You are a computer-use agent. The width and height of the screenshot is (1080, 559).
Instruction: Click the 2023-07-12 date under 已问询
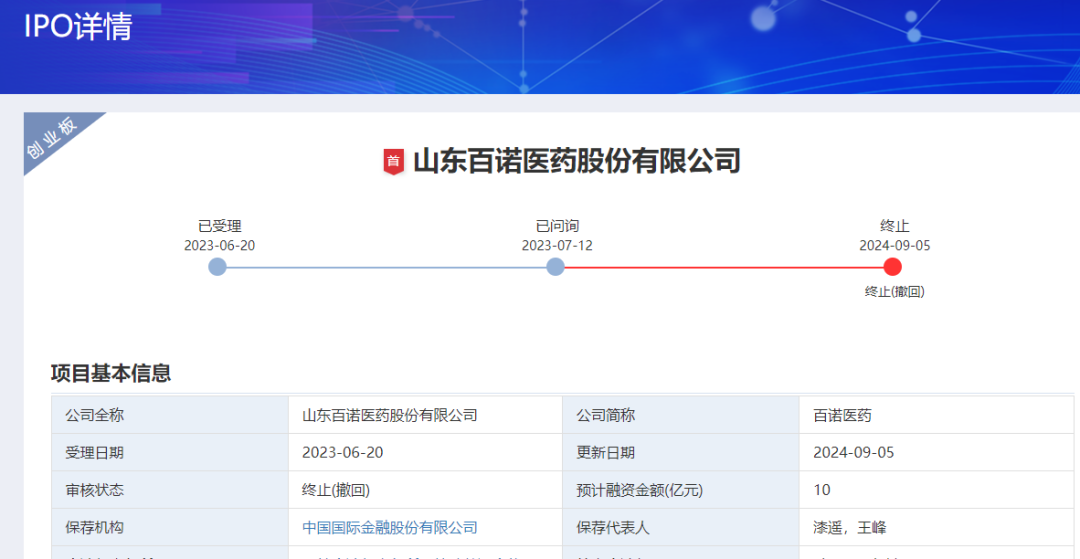point(557,246)
